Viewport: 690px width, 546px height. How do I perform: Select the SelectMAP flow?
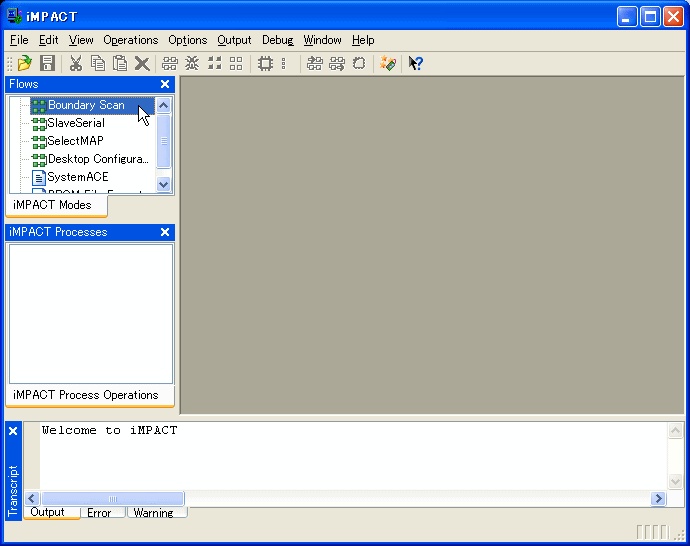pos(75,141)
